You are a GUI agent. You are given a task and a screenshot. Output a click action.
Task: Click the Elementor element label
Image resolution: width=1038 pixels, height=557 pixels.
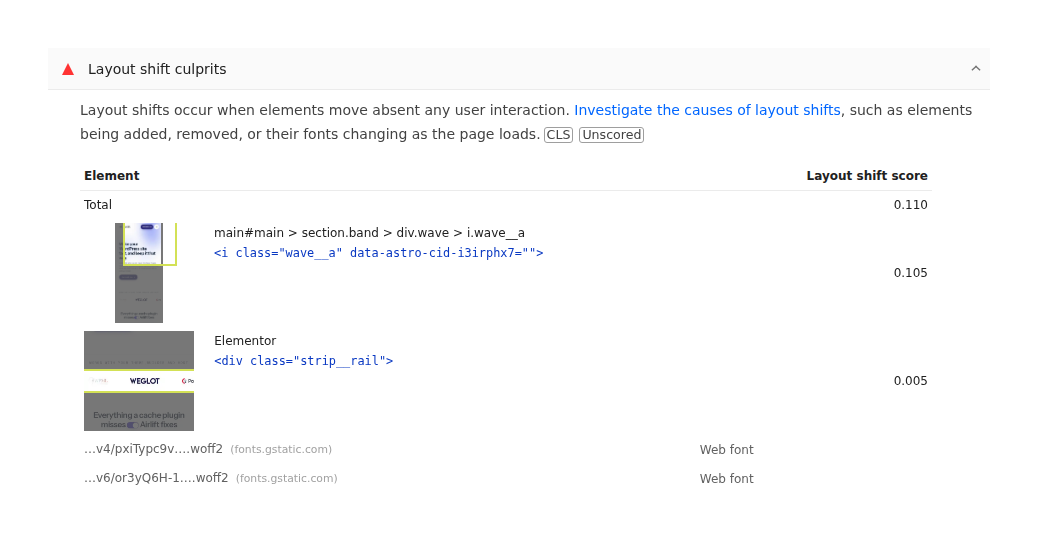pyautogui.click(x=245, y=340)
